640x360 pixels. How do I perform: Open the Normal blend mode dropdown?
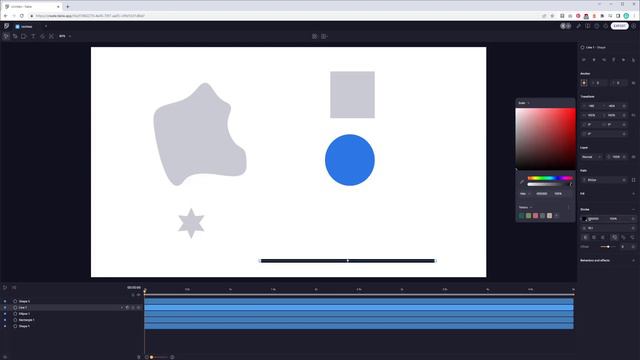coord(591,157)
